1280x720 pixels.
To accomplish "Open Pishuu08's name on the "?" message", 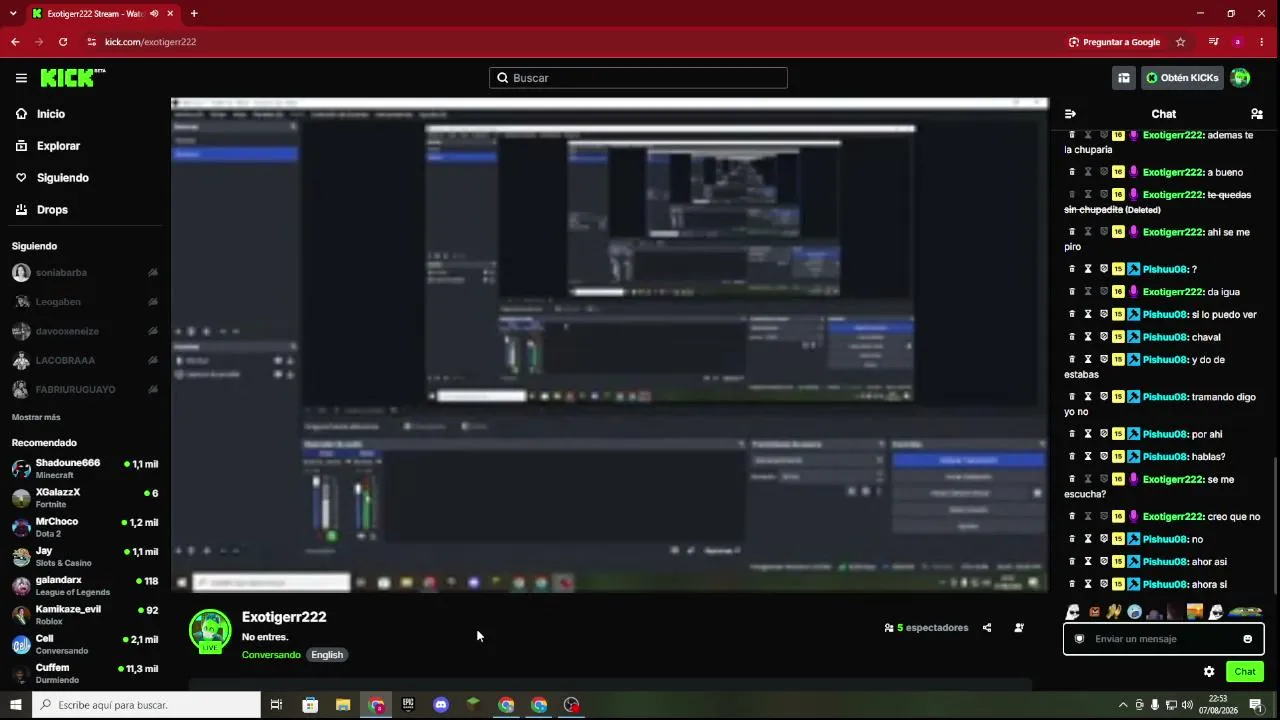I will point(1166,269).
